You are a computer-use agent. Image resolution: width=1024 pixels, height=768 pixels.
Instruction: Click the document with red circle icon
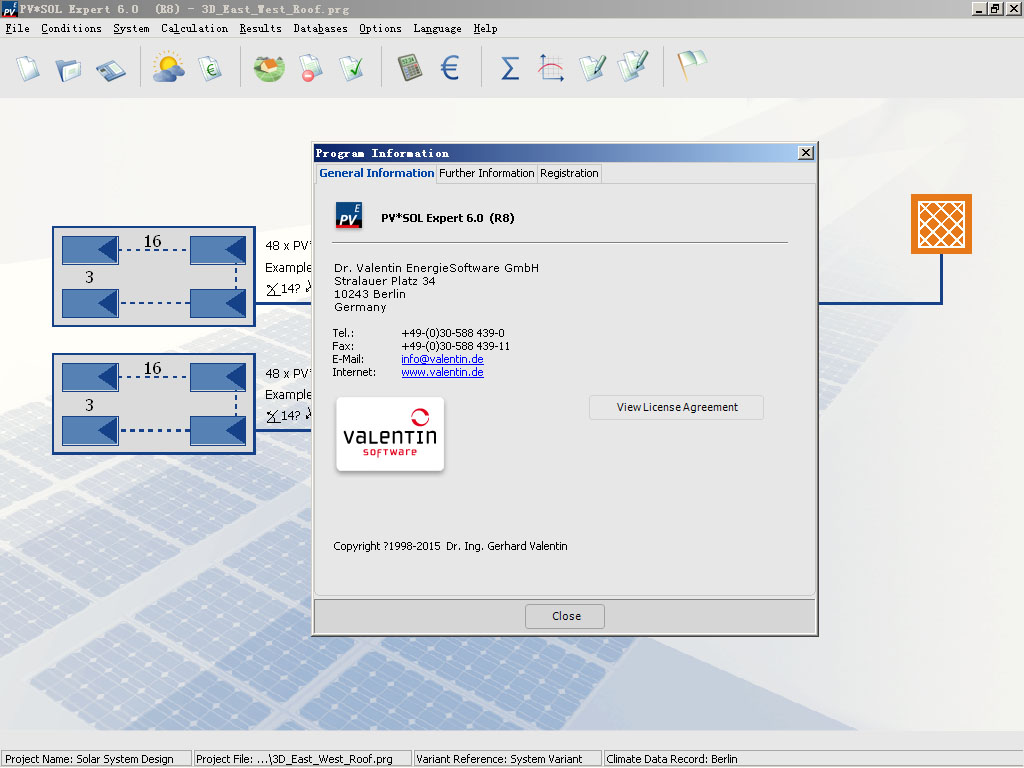(x=311, y=68)
